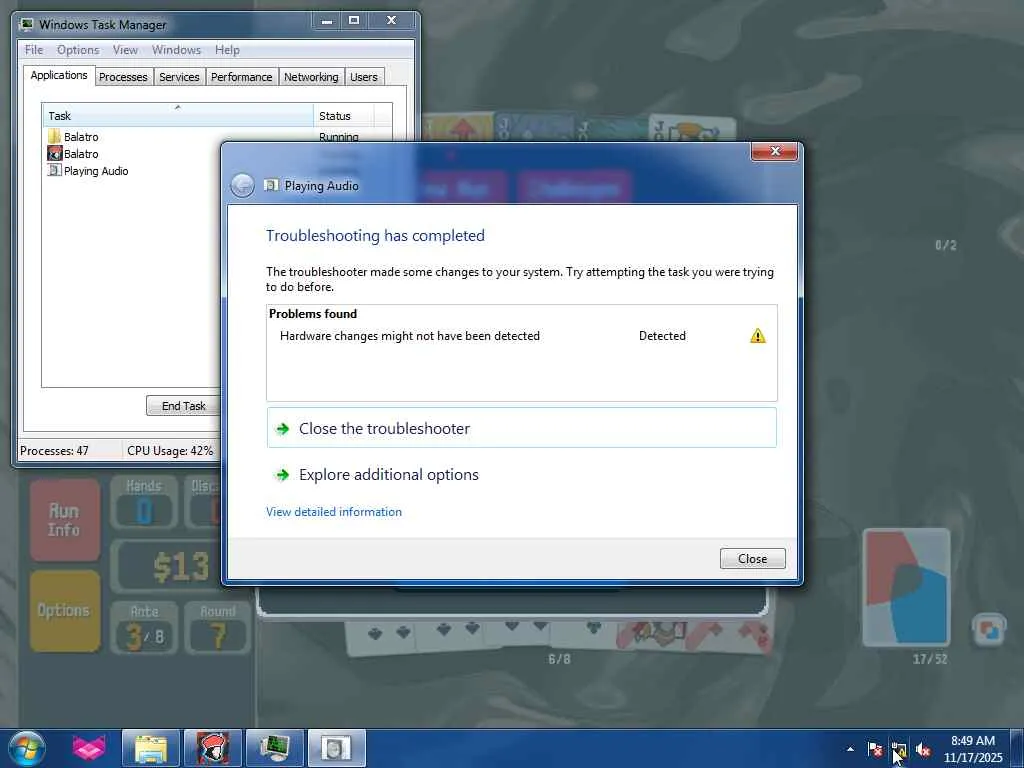1024x768 pixels.
Task: Click the Playing Audio icon in troubleshooter header
Action: pyautogui.click(x=271, y=185)
